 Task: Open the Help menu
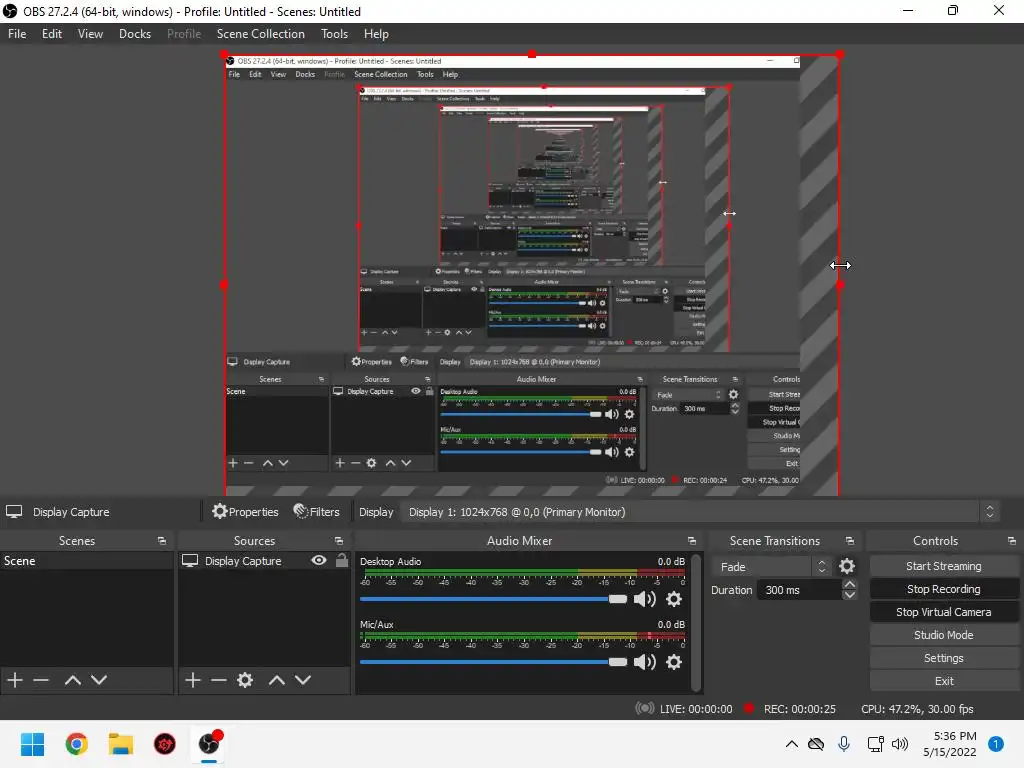(x=376, y=34)
